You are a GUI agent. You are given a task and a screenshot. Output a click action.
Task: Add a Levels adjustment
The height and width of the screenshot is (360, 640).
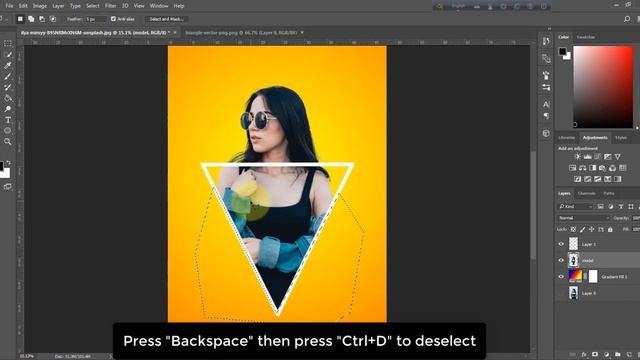pyautogui.click(x=587, y=157)
